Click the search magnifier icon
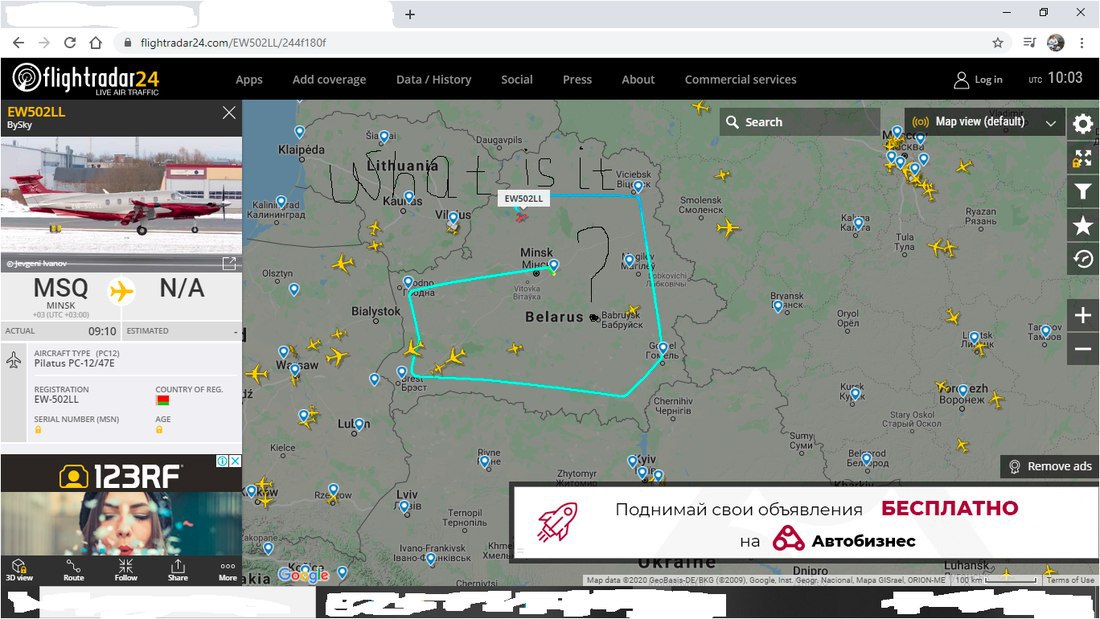 tap(732, 122)
